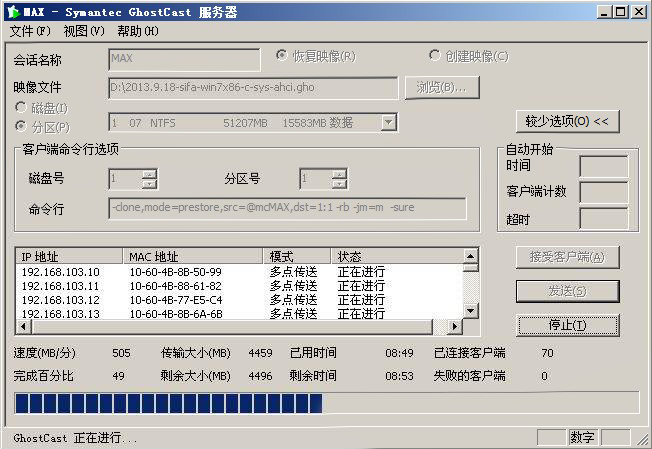
Task: Minimize the GhostCast window
Action: 604,12
